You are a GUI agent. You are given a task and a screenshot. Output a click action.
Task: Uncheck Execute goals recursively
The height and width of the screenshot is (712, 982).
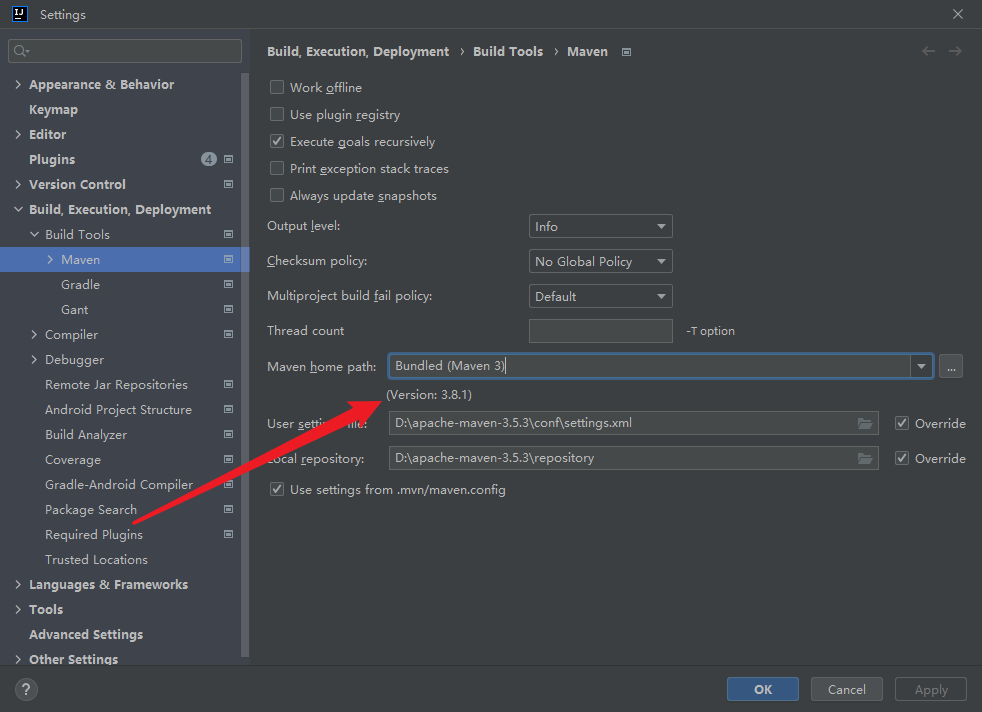(277, 141)
